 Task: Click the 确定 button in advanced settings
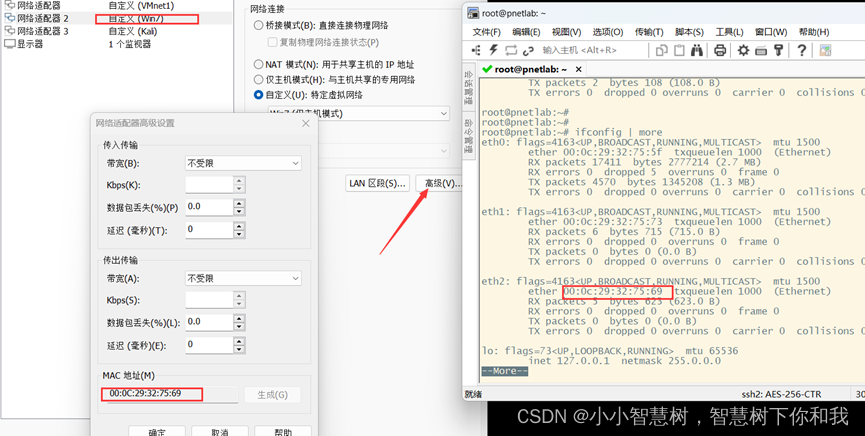[x=157, y=430]
